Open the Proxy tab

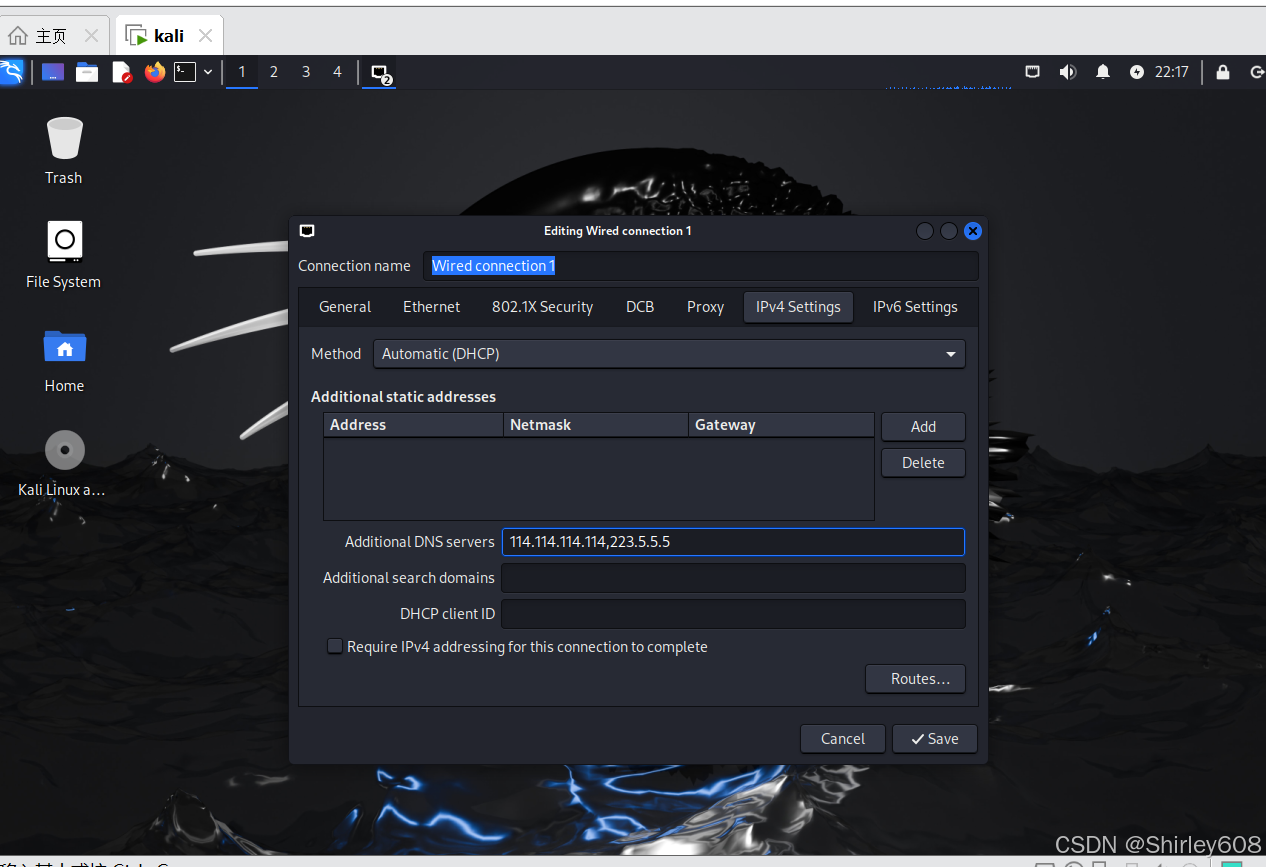click(x=705, y=307)
